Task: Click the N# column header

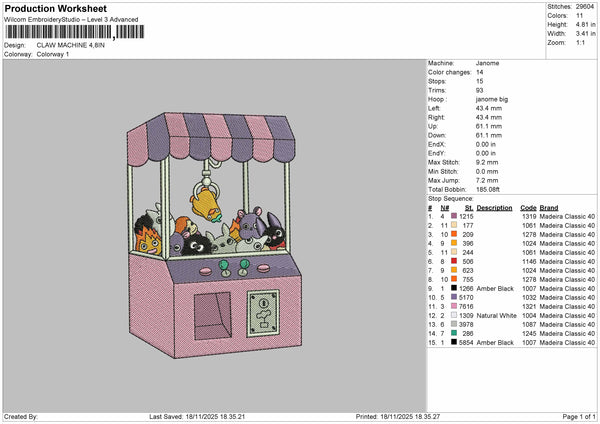Action: [x=444, y=208]
